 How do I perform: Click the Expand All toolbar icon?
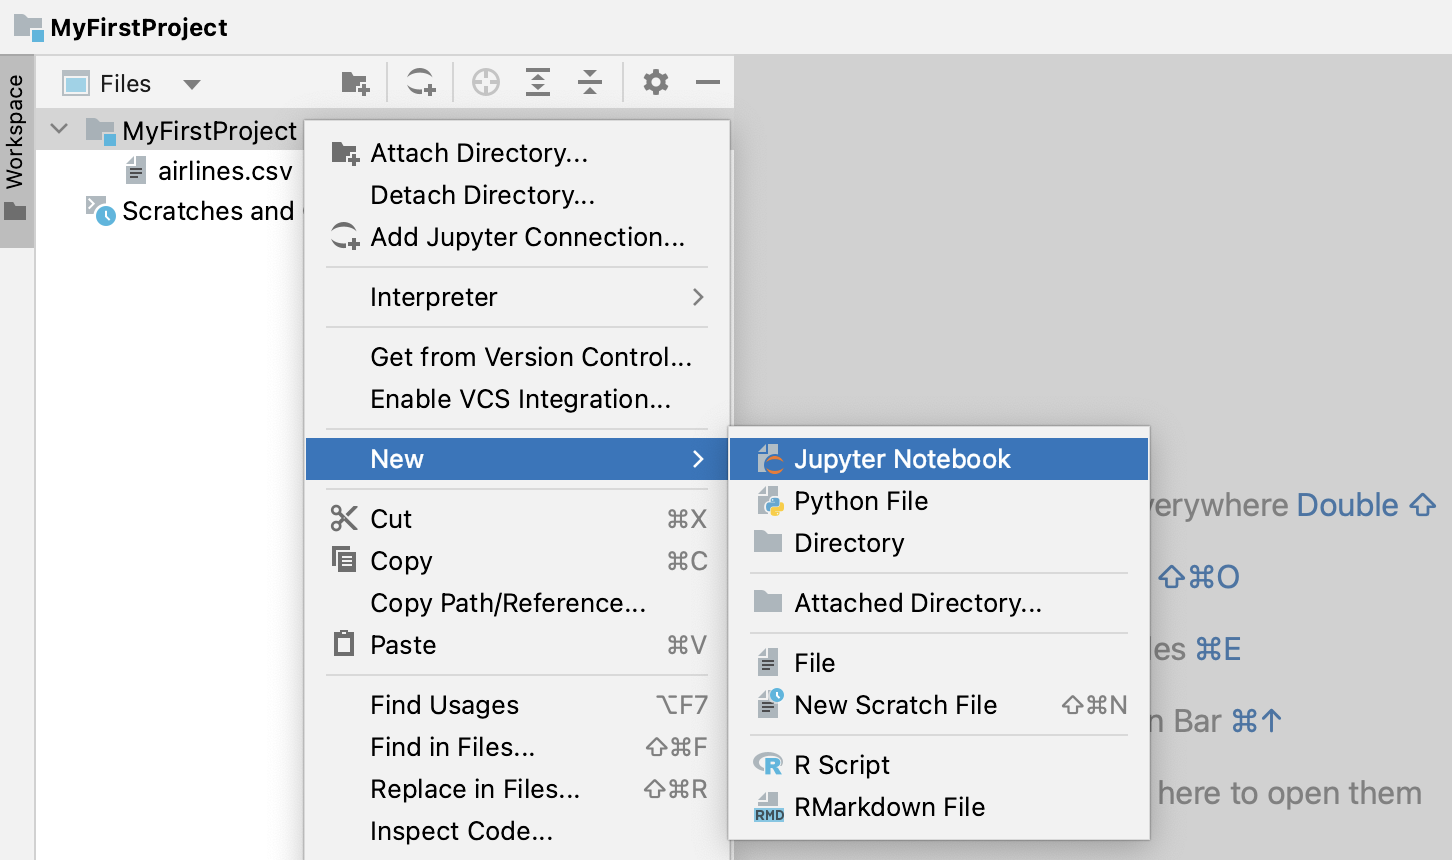click(538, 82)
